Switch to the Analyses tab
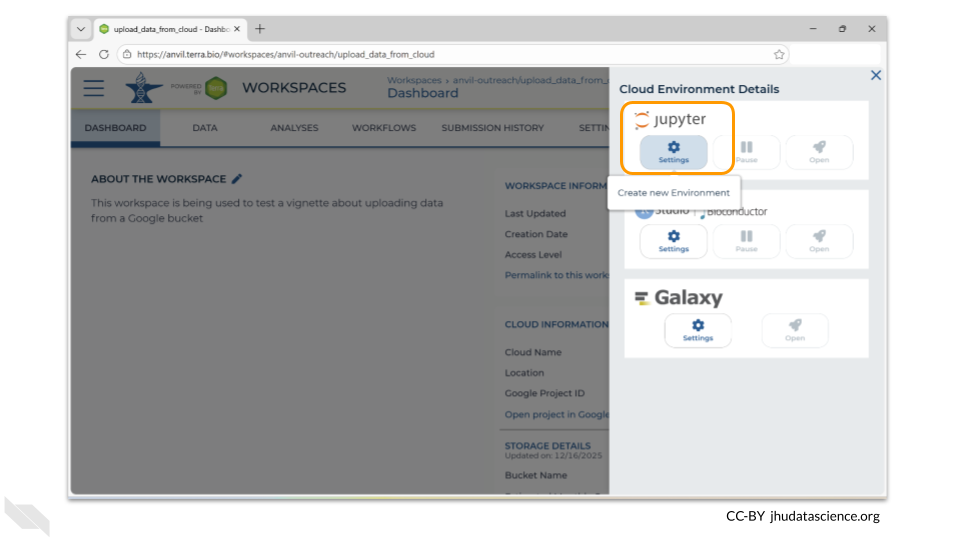The height and width of the screenshot is (540, 960). click(x=294, y=128)
